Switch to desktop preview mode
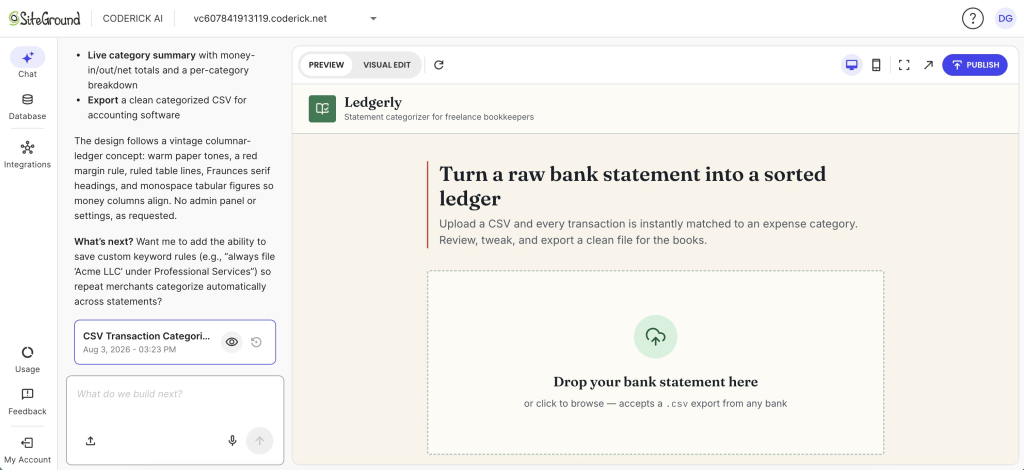 851,65
